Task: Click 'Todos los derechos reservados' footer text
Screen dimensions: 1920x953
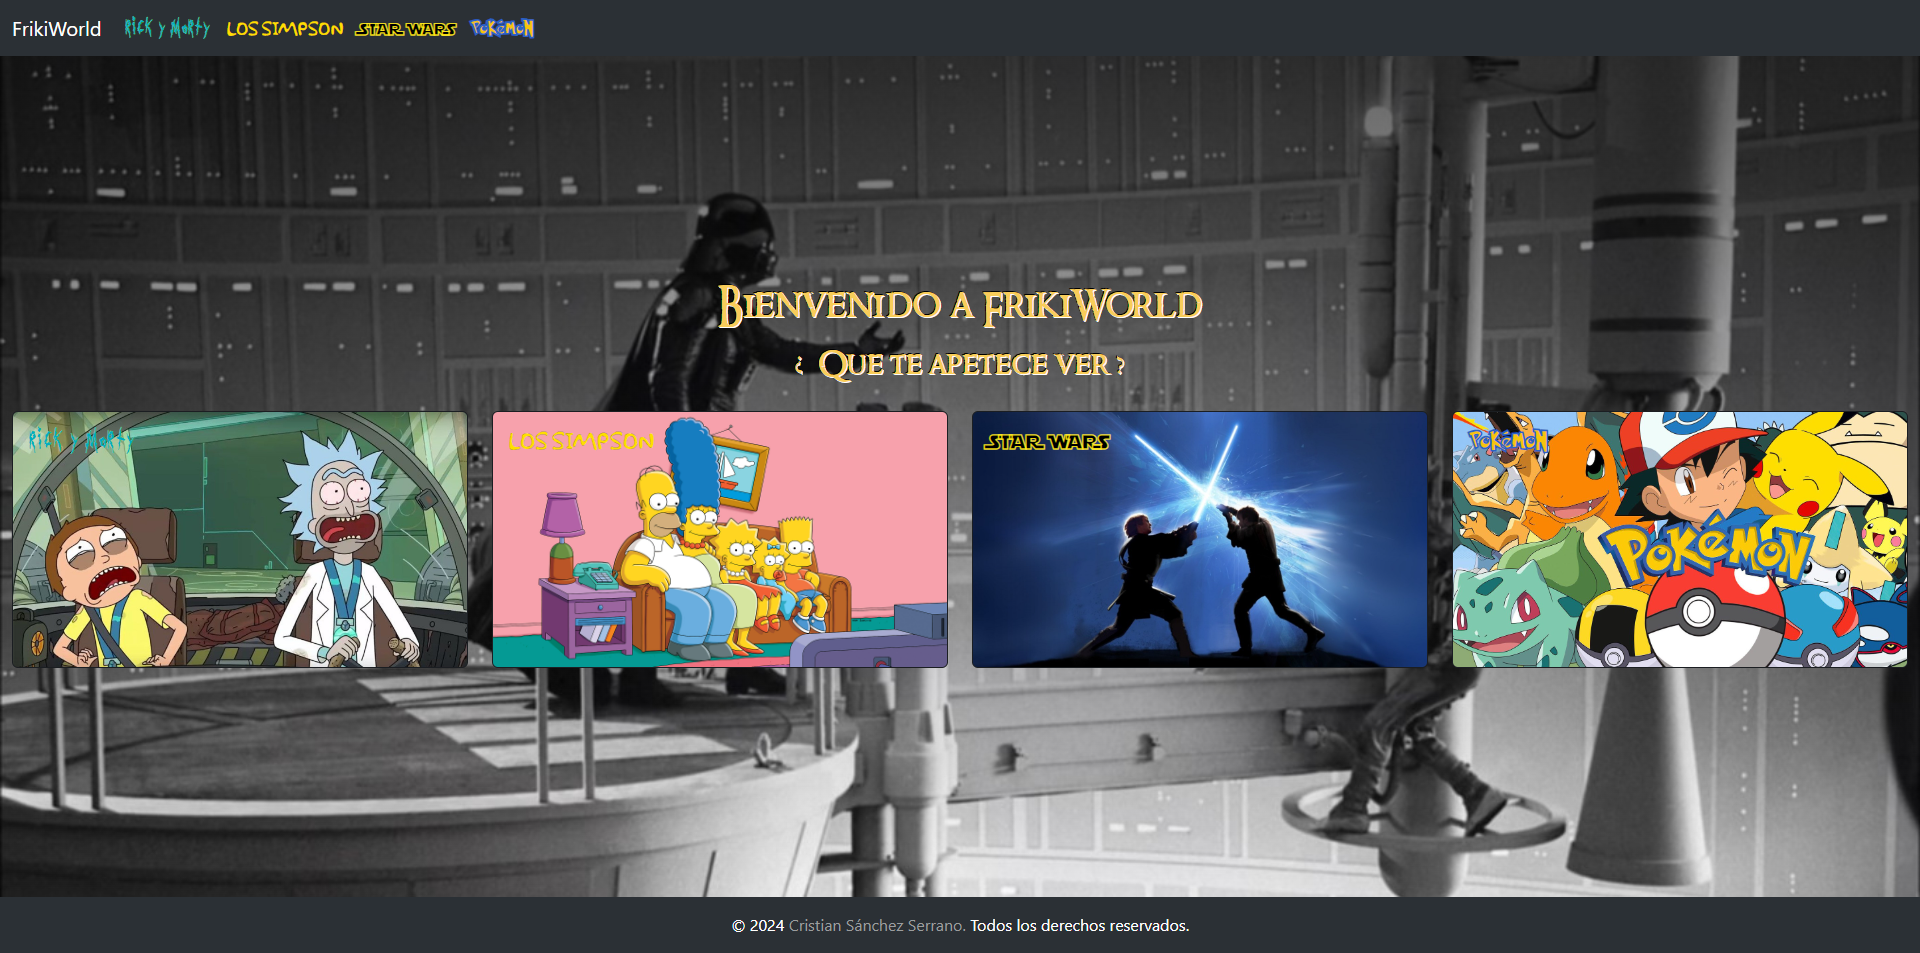Action: (x=1079, y=926)
